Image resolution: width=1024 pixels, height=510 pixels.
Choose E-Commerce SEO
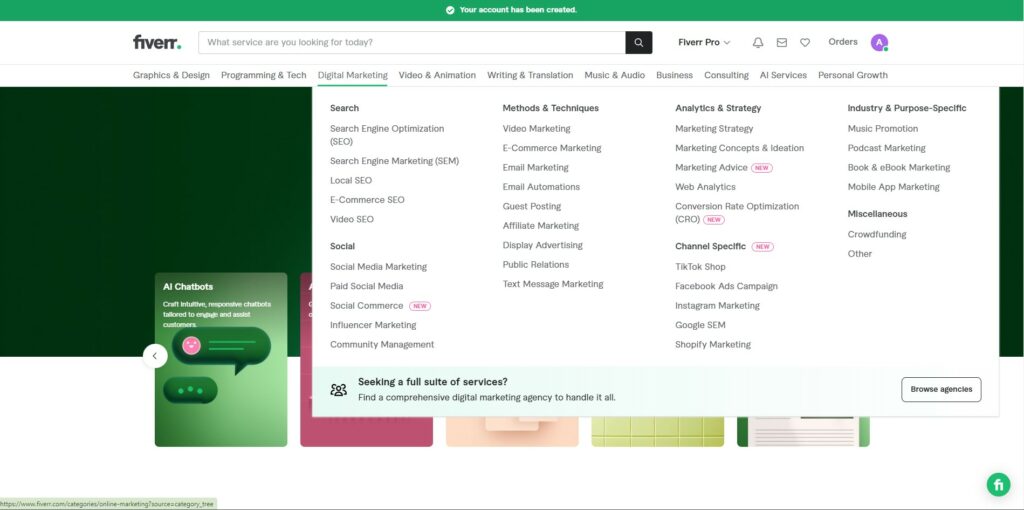click(x=367, y=200)
